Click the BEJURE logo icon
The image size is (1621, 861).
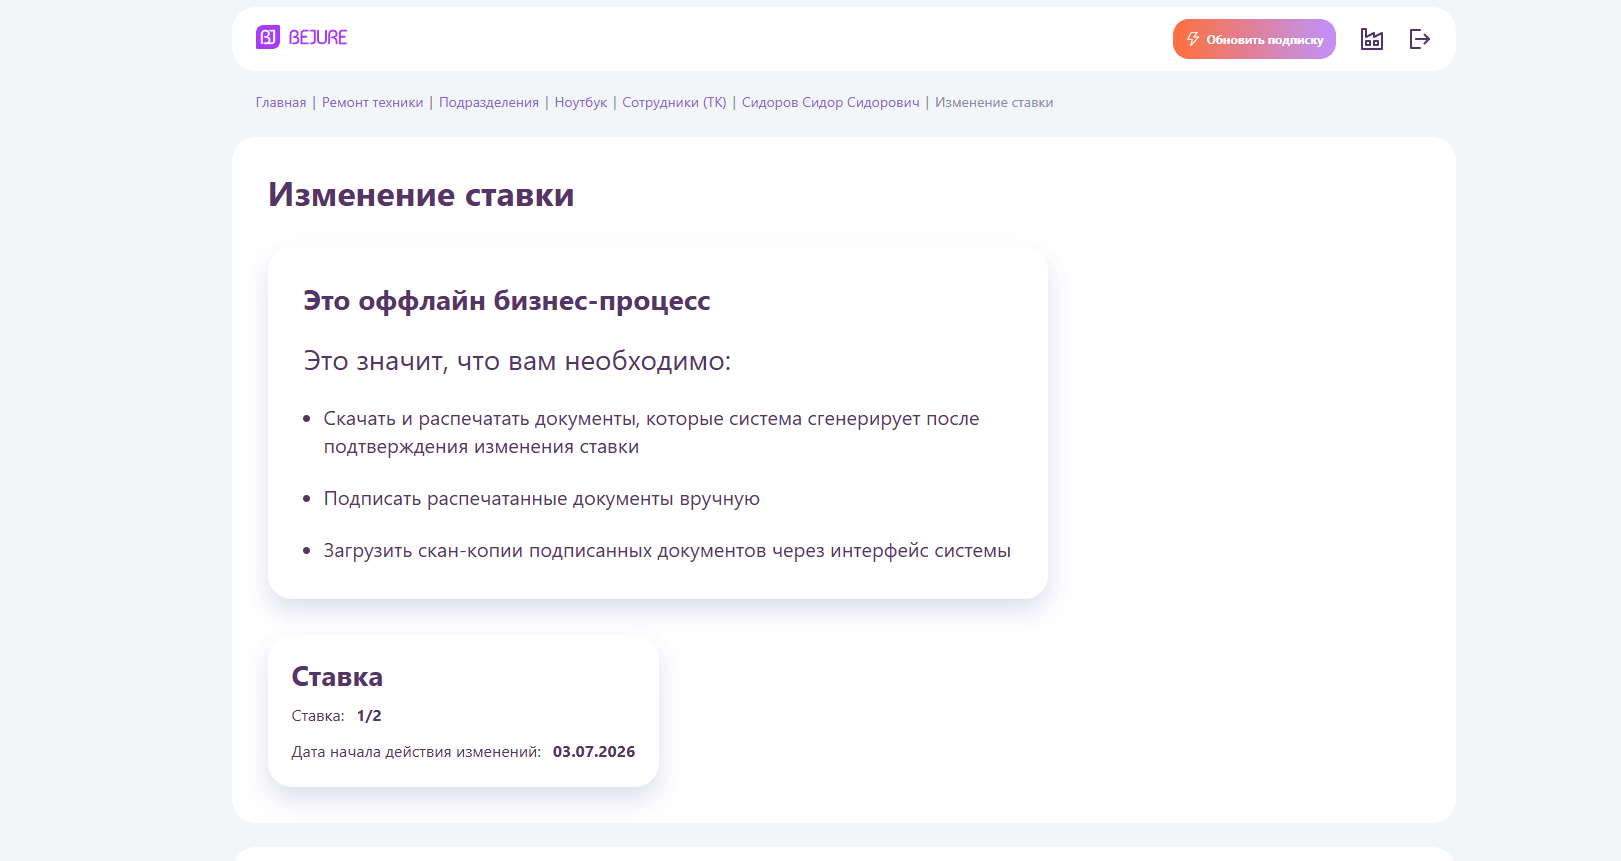268,38
